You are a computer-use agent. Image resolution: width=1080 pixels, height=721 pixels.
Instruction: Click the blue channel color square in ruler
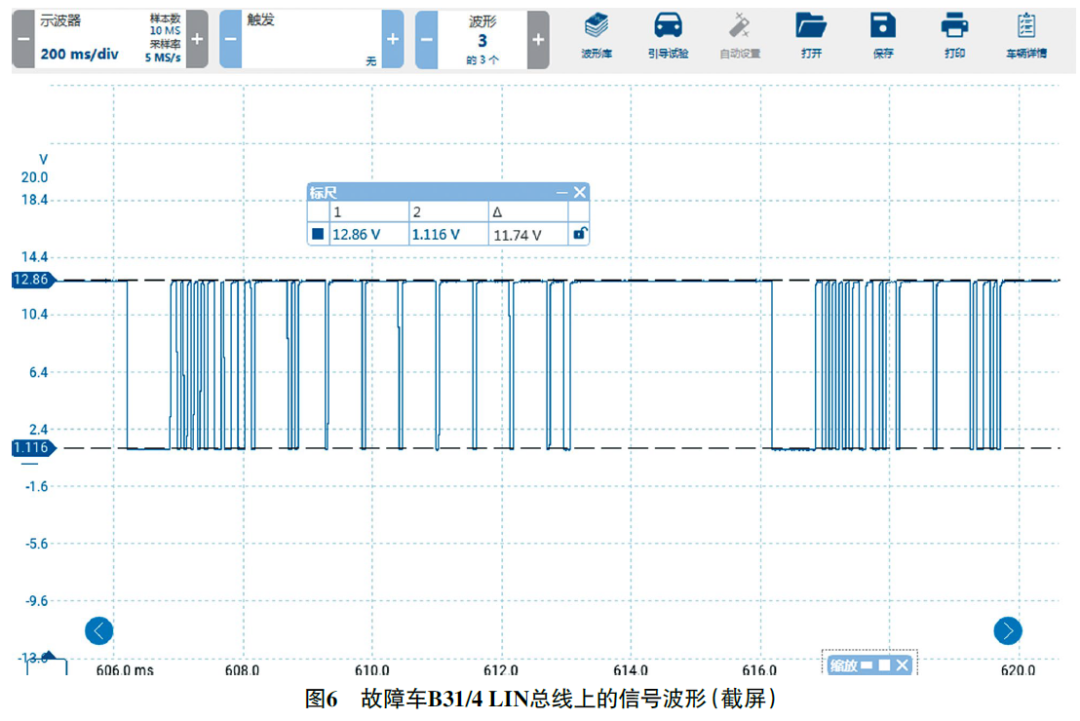[318, 234]
